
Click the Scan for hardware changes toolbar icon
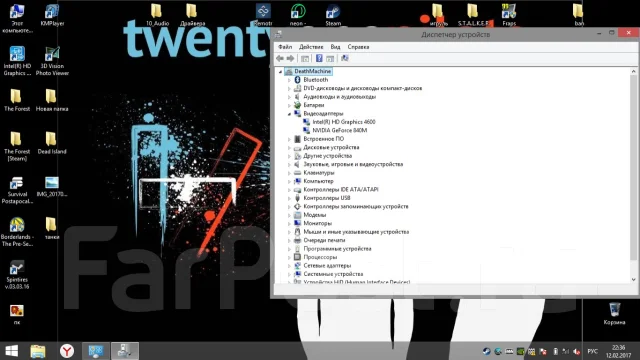click(345, 58)
